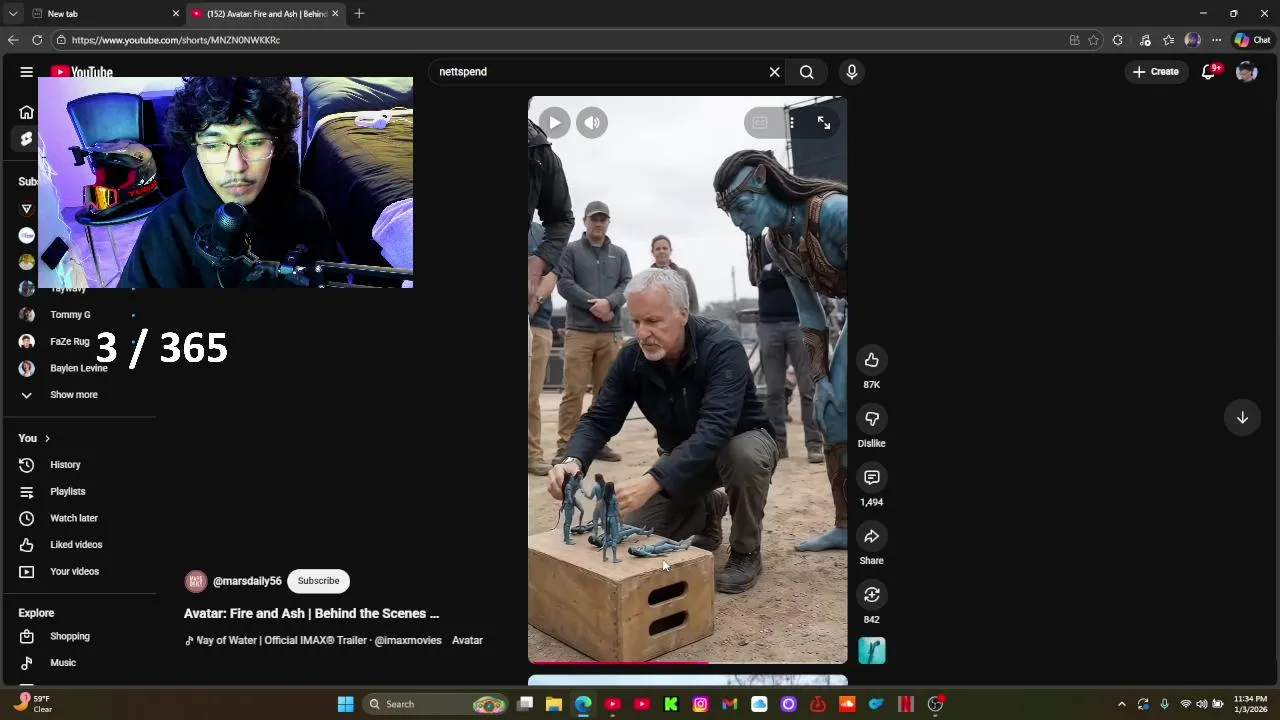1280x720 pixels.
Task: Show hidden system tray icons chevron
Action: (x=1121, y=704)
